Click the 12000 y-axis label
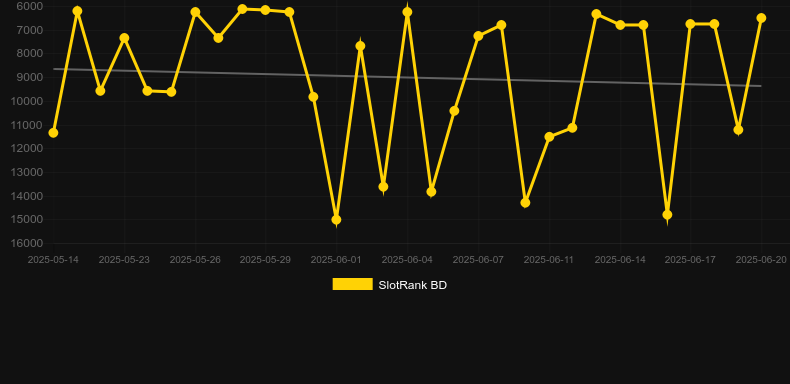 click(27, 149)
